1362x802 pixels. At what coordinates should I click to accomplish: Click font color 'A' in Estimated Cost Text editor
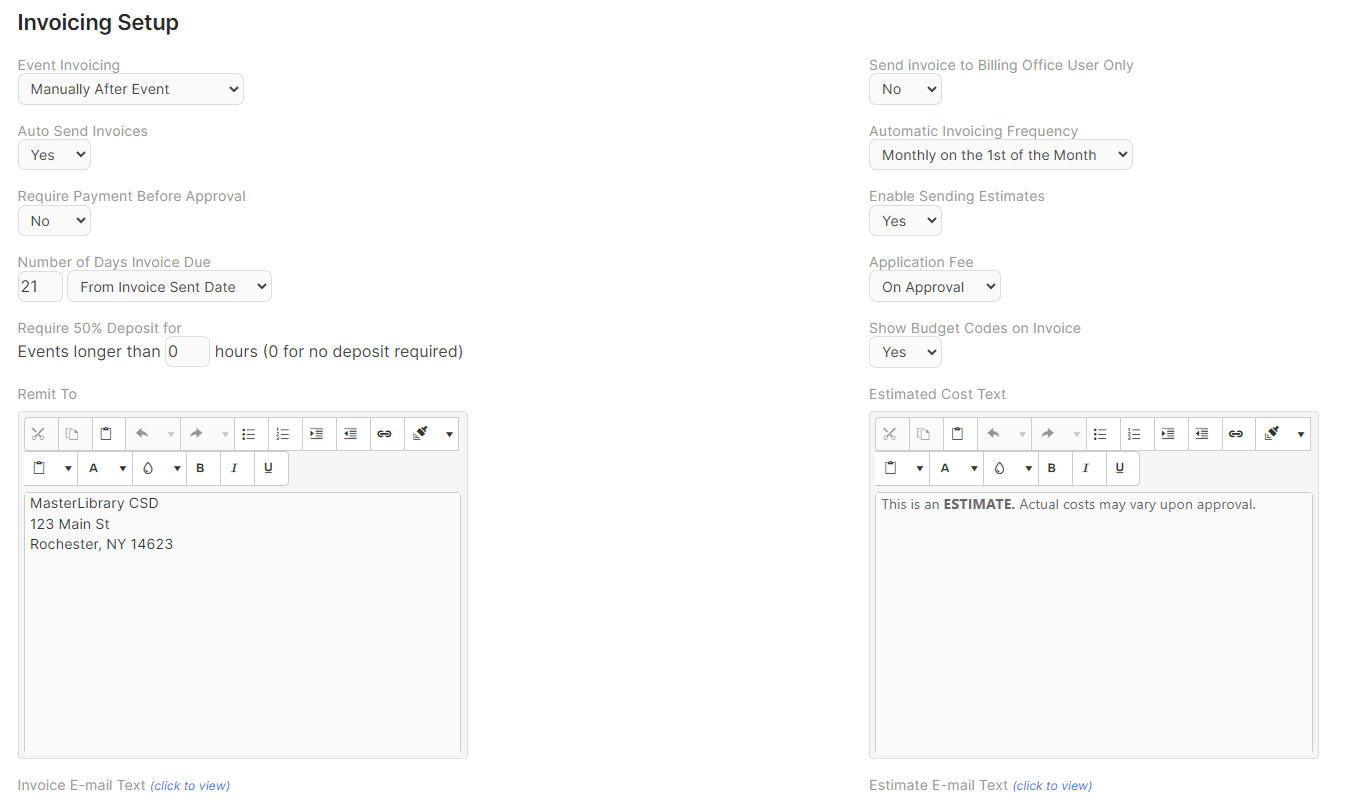945,468
